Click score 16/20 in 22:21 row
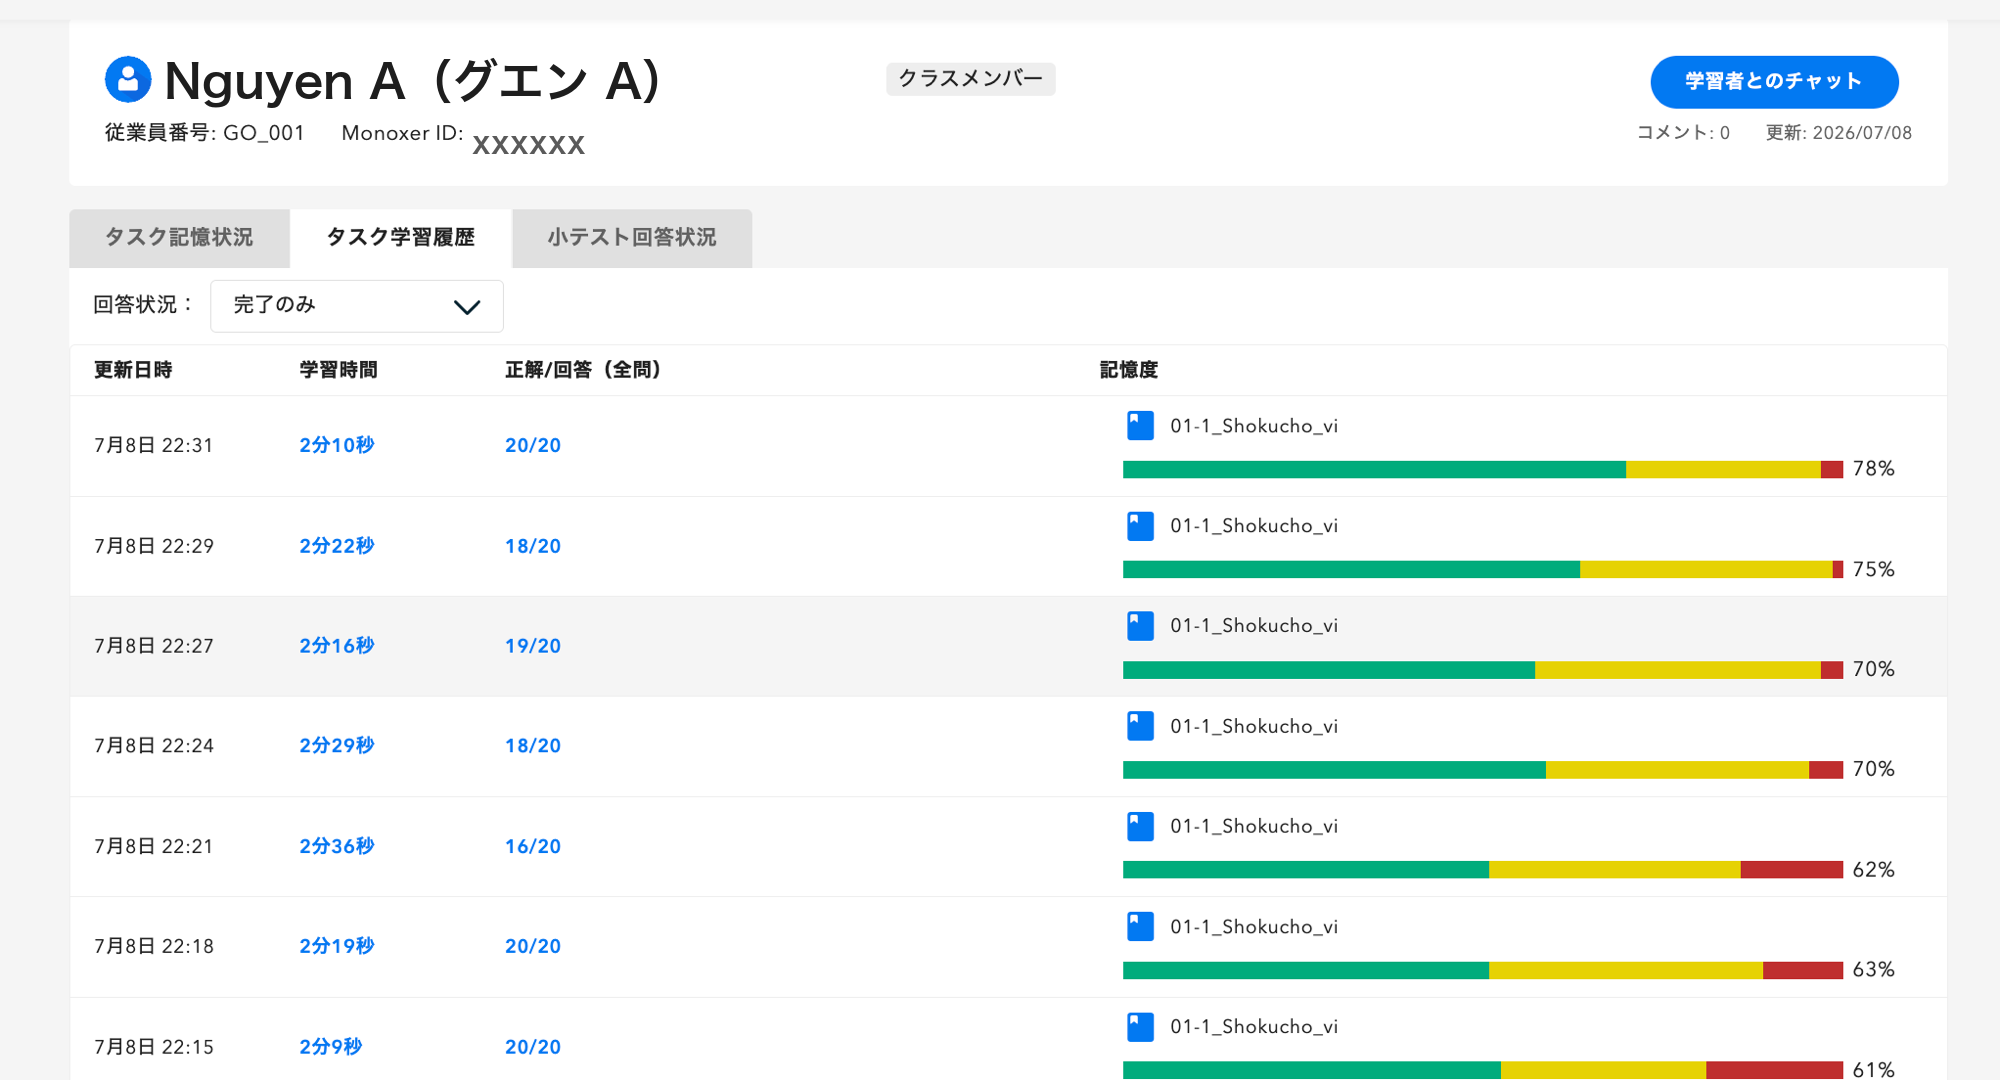2000x1080 pixels. (533, 846)
